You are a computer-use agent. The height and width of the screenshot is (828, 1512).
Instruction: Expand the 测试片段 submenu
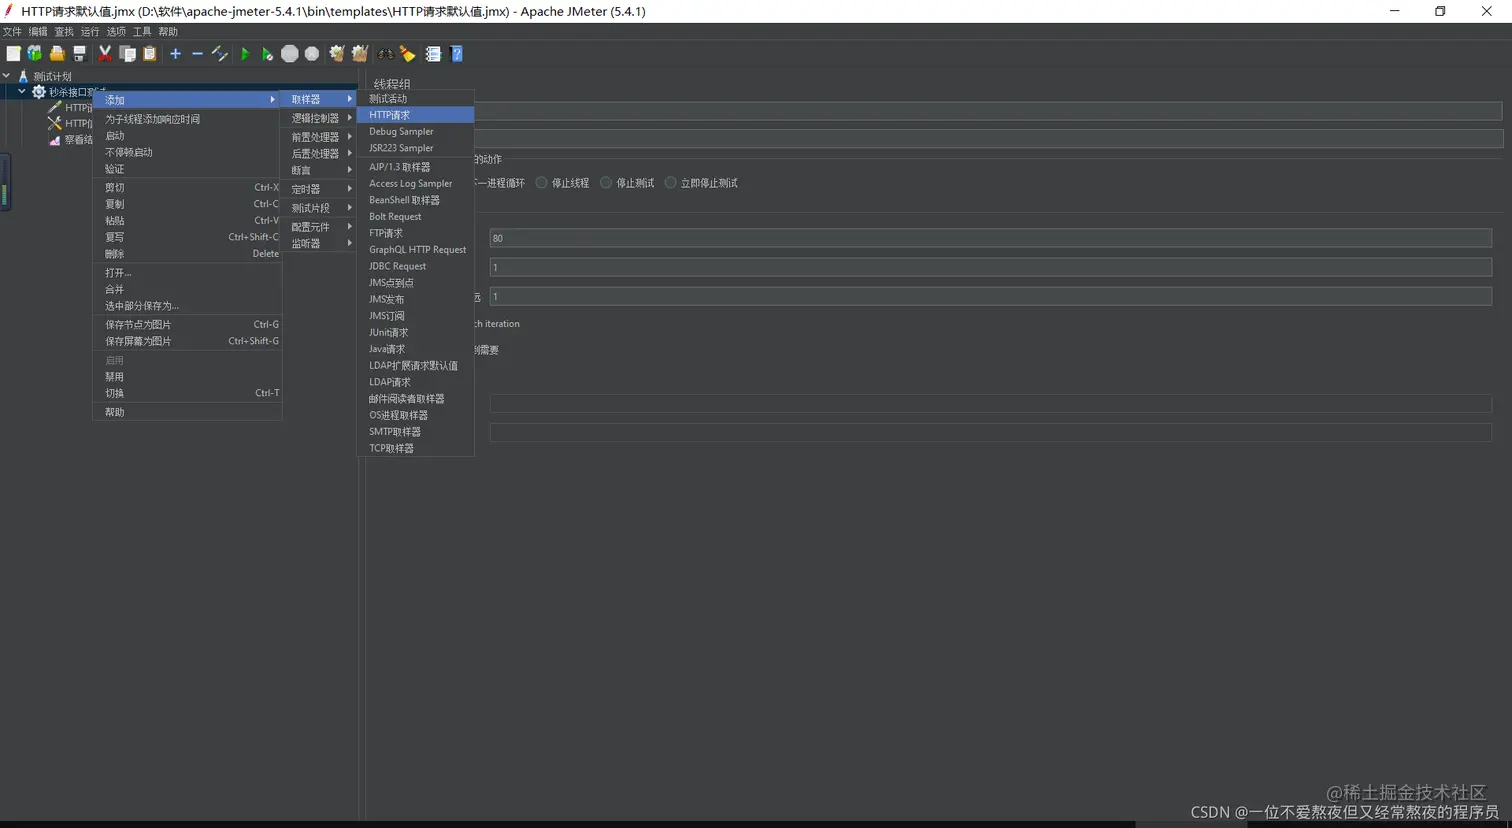(x=320, y=208)
